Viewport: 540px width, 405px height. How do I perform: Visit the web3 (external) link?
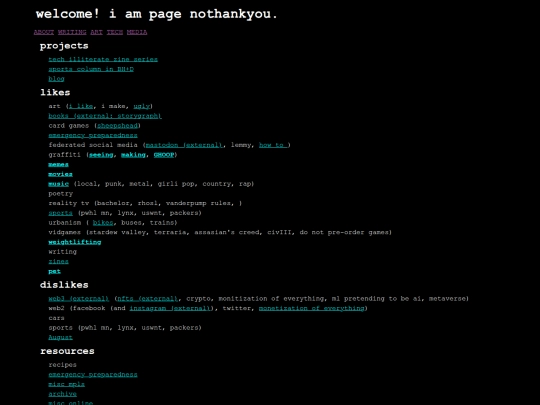[79, 298]
